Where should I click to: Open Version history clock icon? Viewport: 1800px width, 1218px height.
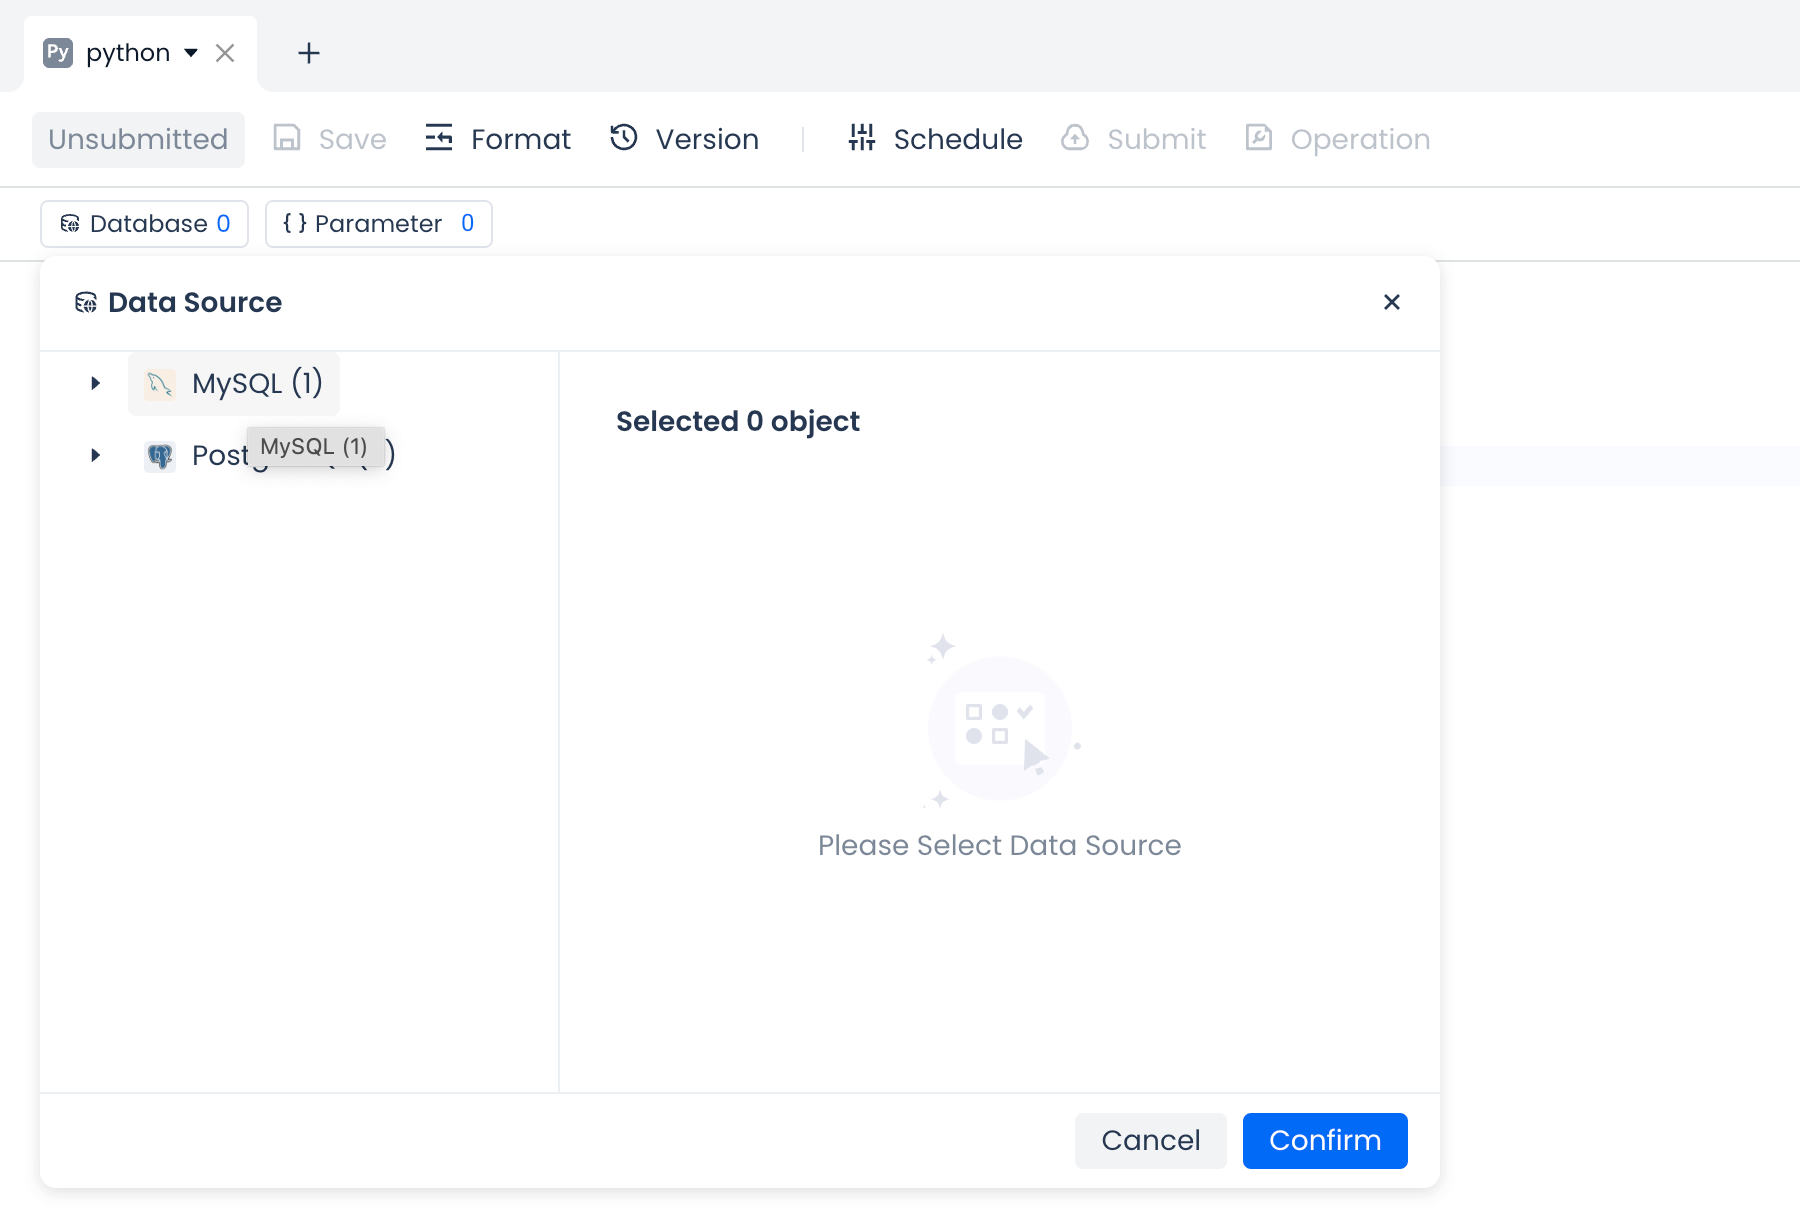[624, 138]
